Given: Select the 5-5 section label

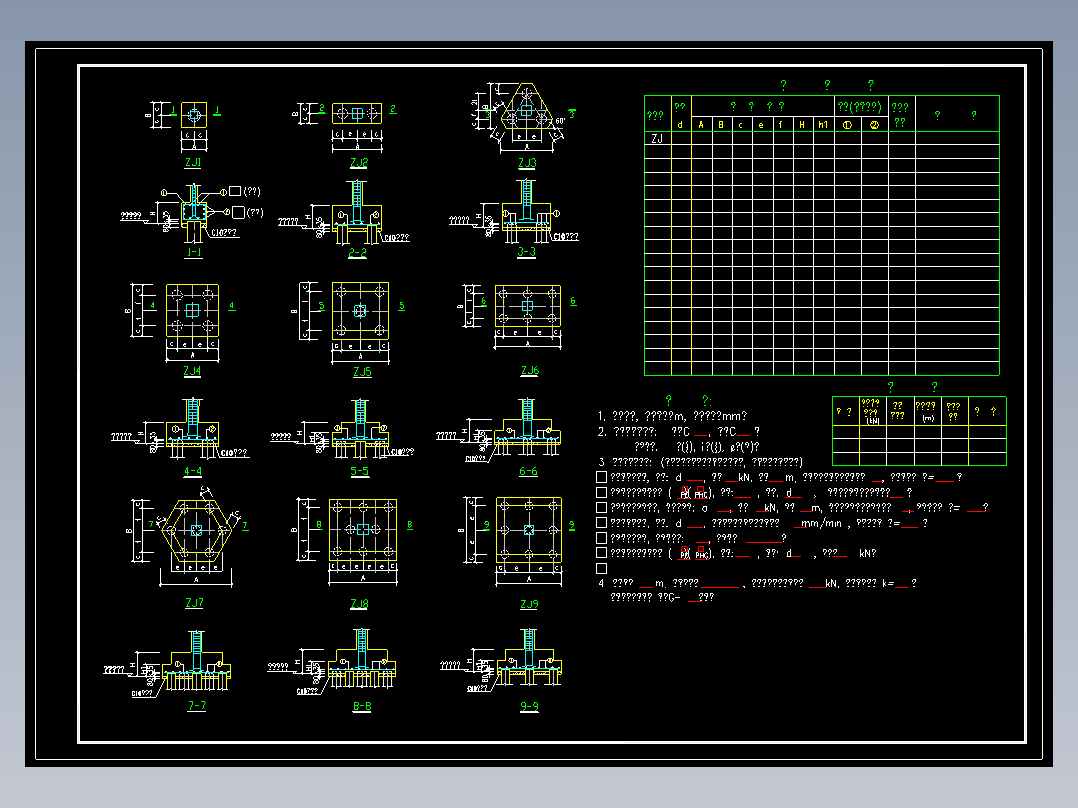Looking at the screenshot, I should 360,471.
